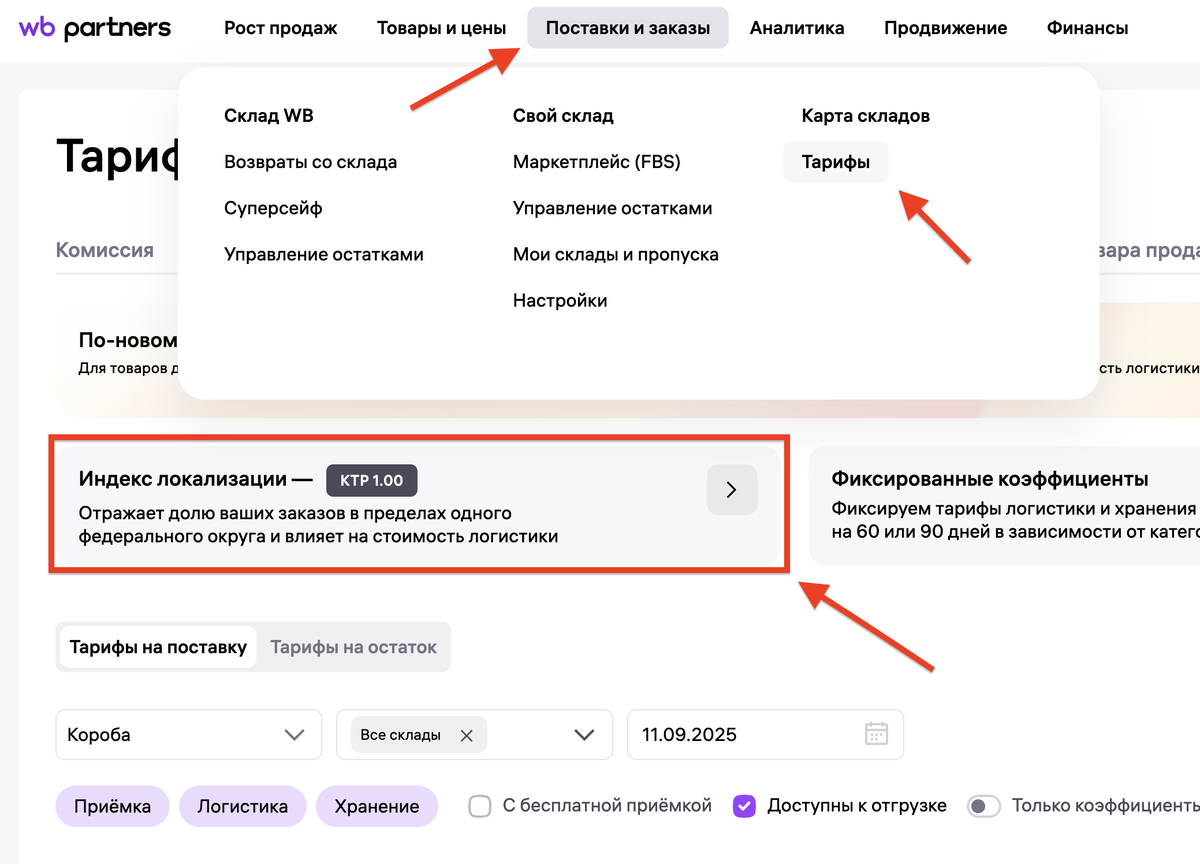Select the Хранение filter chip
The image size is (1200, 864).
tap(377, 805)
